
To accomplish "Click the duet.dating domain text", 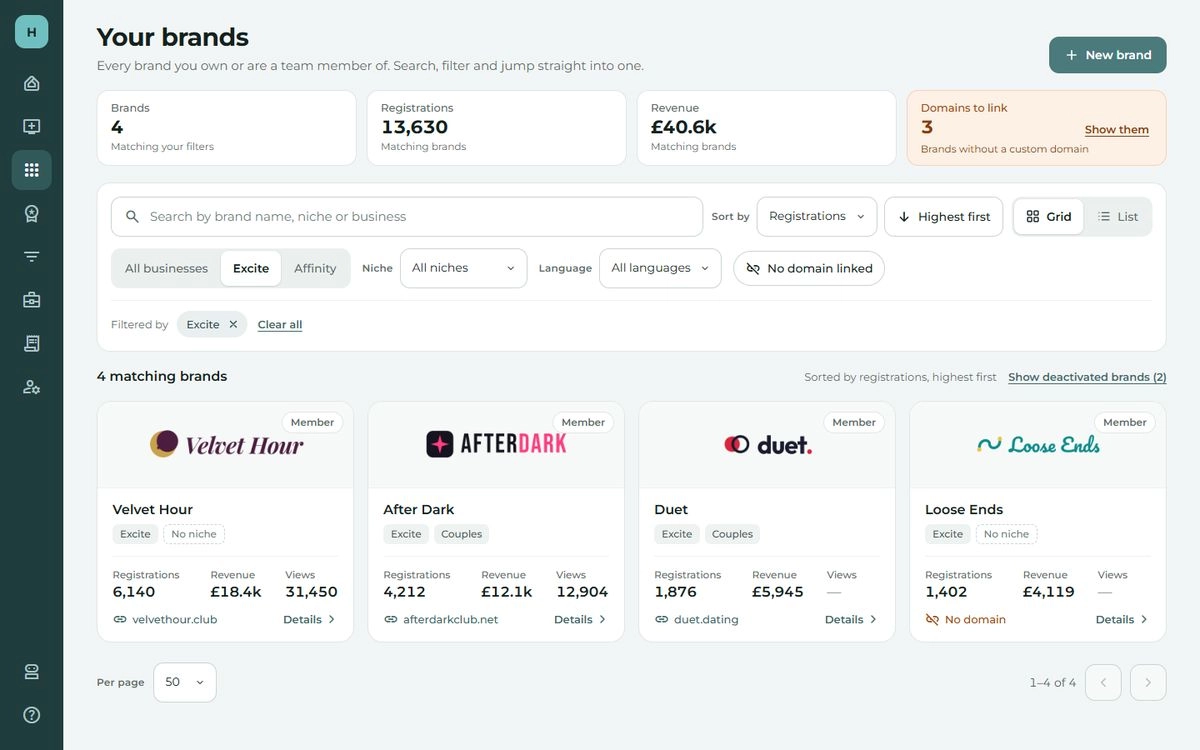I will (706, 620).
